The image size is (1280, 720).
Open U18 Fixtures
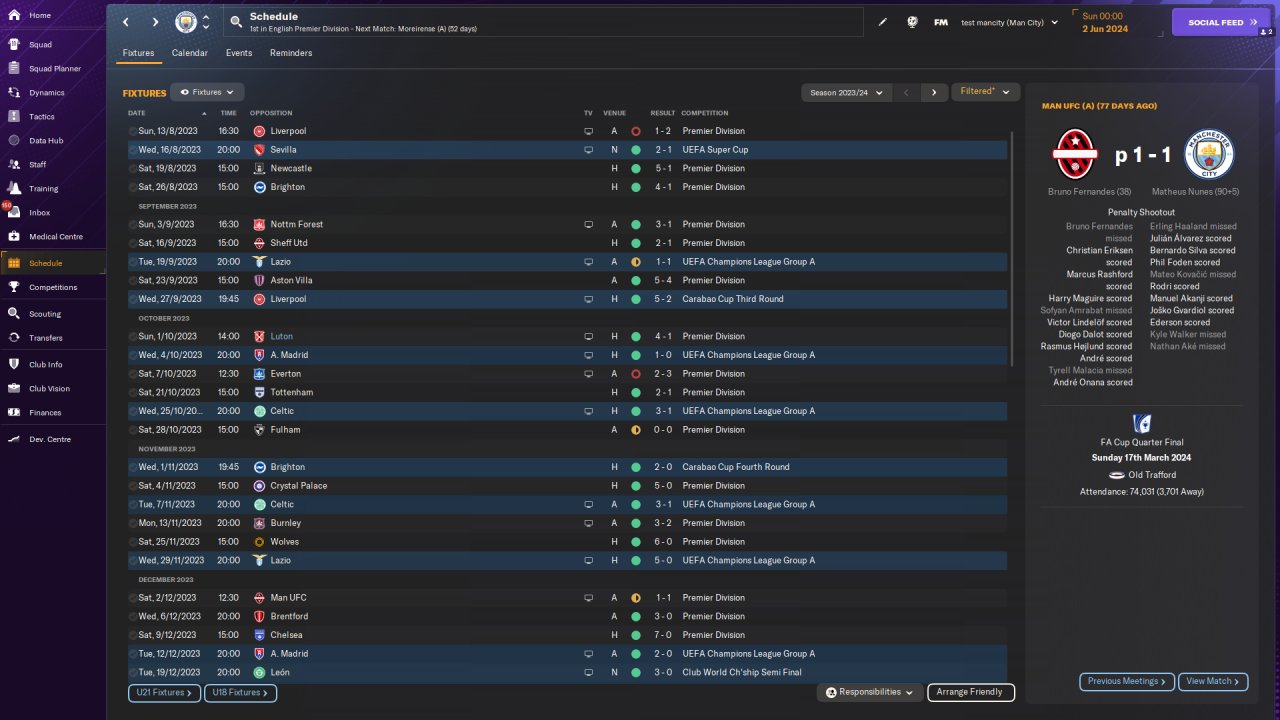click(241, 693)
